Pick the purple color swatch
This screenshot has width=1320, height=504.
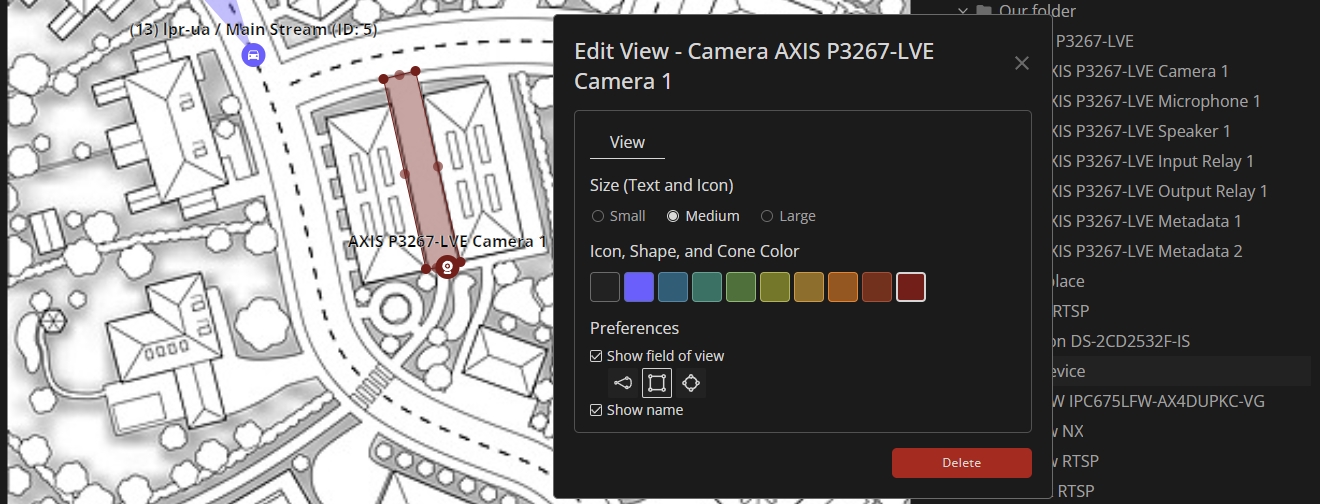639,287
